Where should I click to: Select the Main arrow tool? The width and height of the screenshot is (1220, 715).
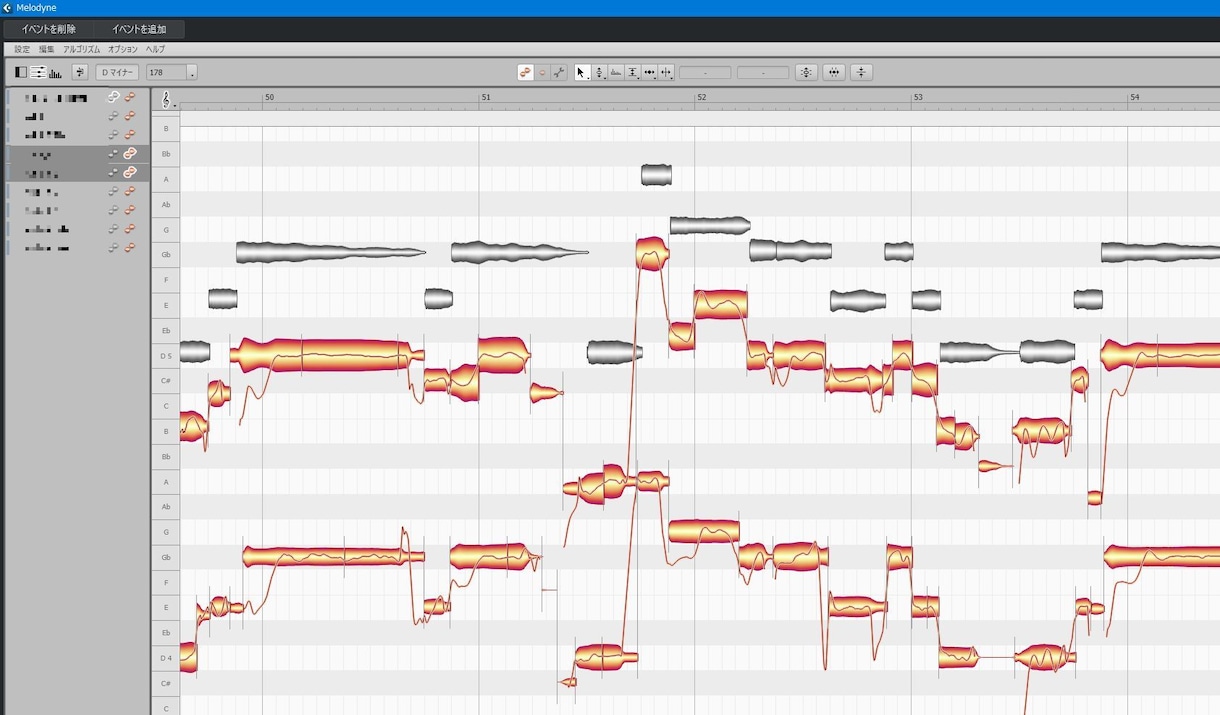point(583,72)
